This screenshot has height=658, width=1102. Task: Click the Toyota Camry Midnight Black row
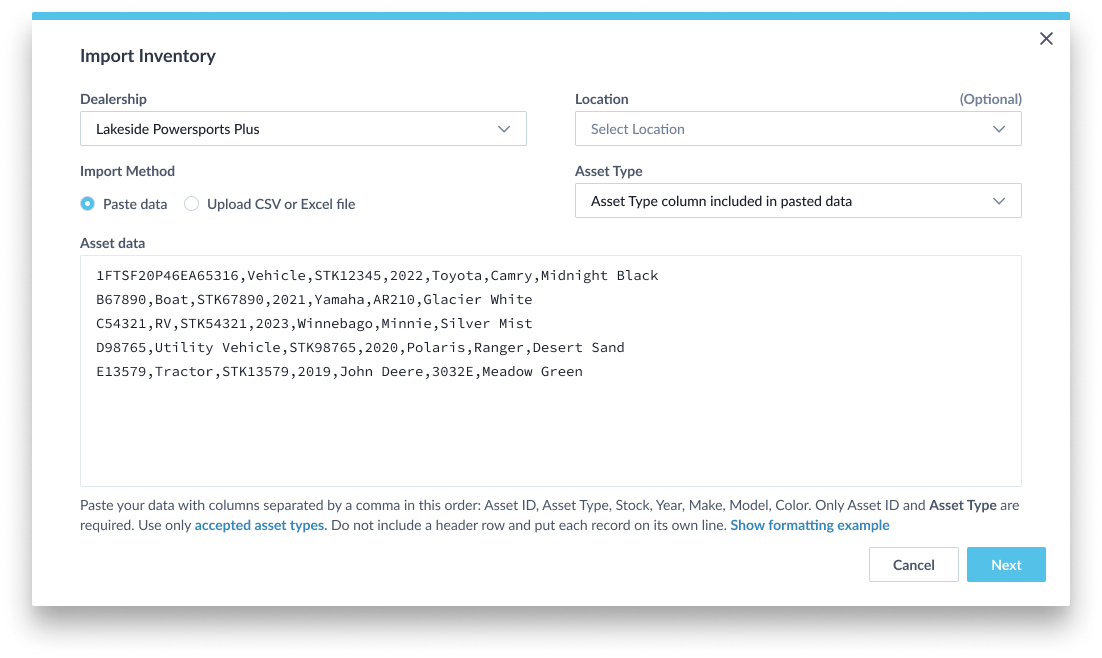tap(377, 276)
